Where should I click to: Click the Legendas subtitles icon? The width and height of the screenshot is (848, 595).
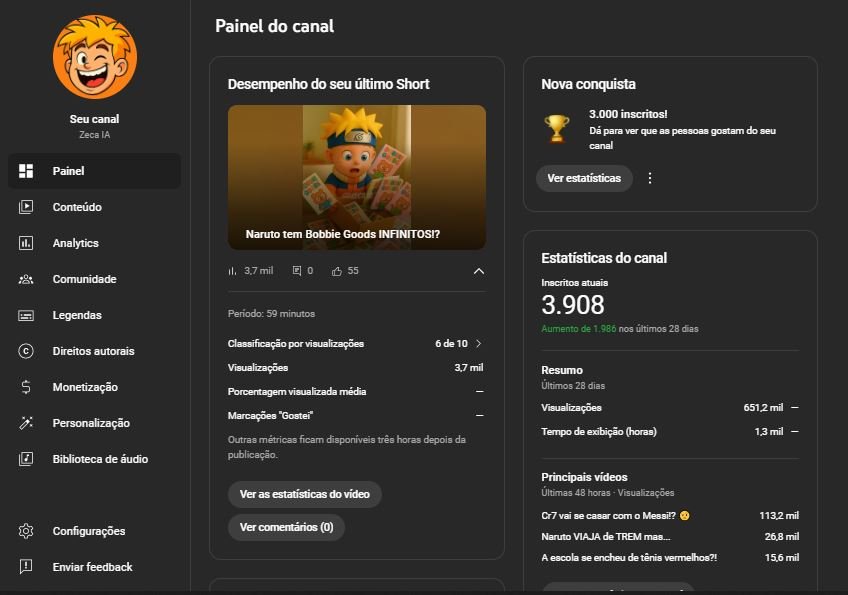[x=26, y=315]
